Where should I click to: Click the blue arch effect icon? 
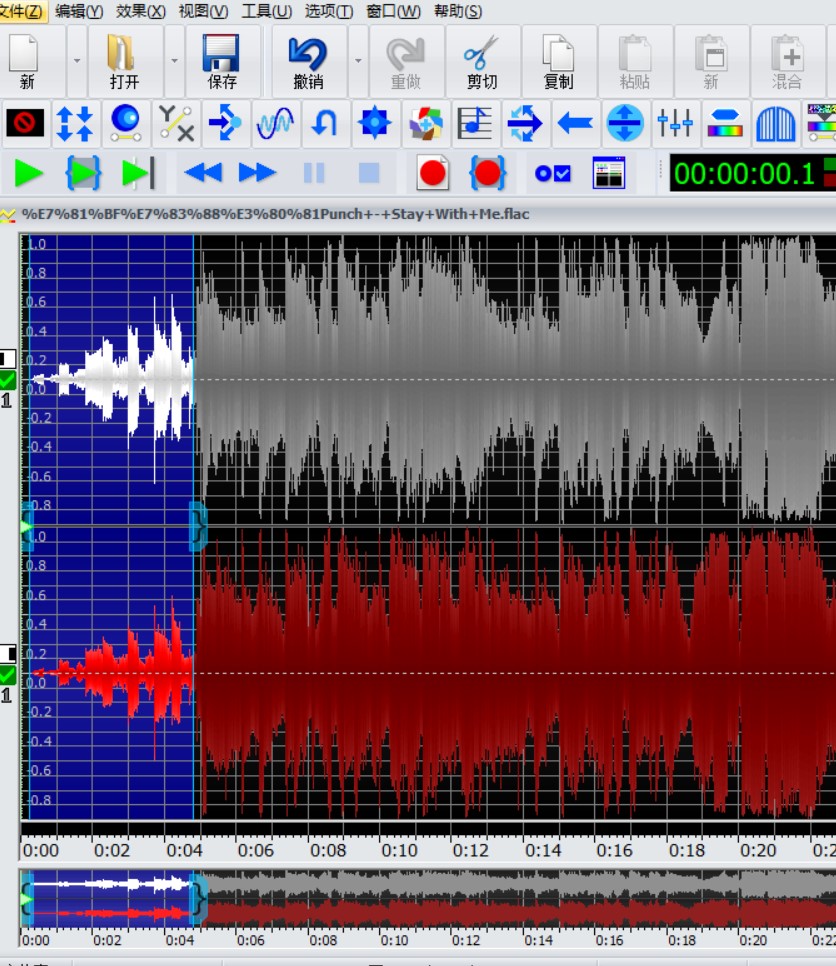pyautogui.click(x=775, y=123)
